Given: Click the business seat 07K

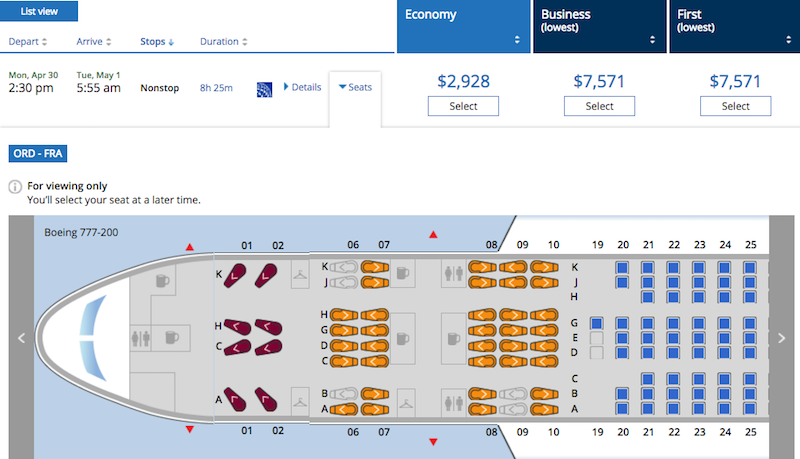Looking at the screenshot, I should coord(375,267).
